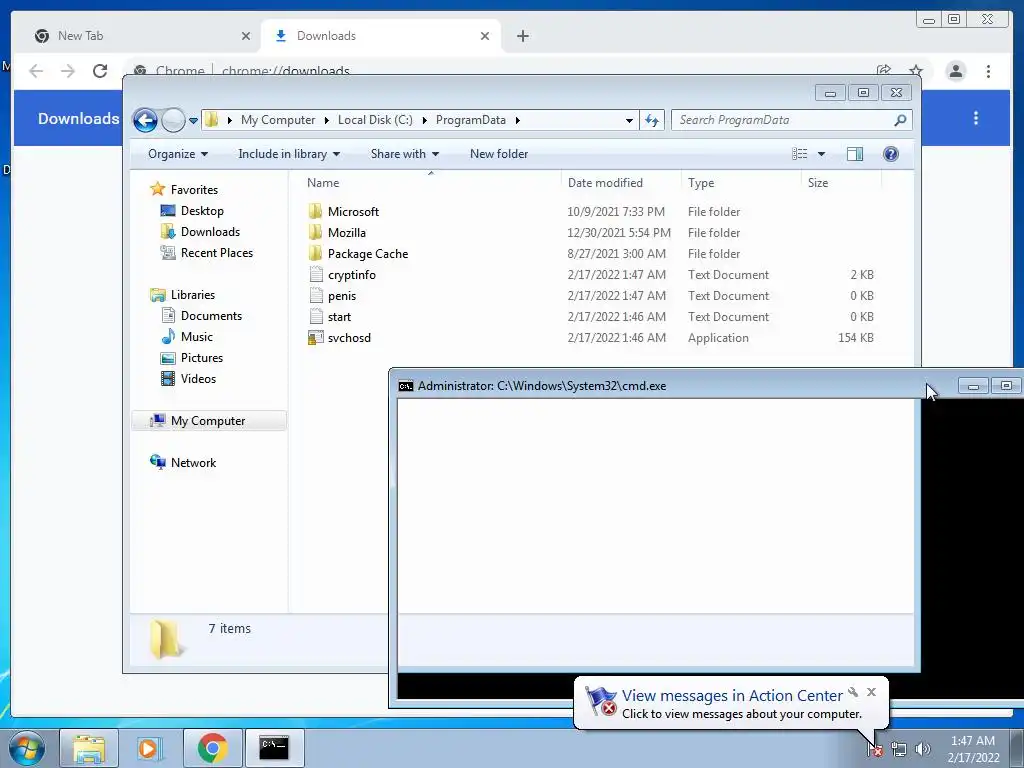Select the Package Cache folder
The height and width of the screenshot is (768, 1024).
point(368,253)
